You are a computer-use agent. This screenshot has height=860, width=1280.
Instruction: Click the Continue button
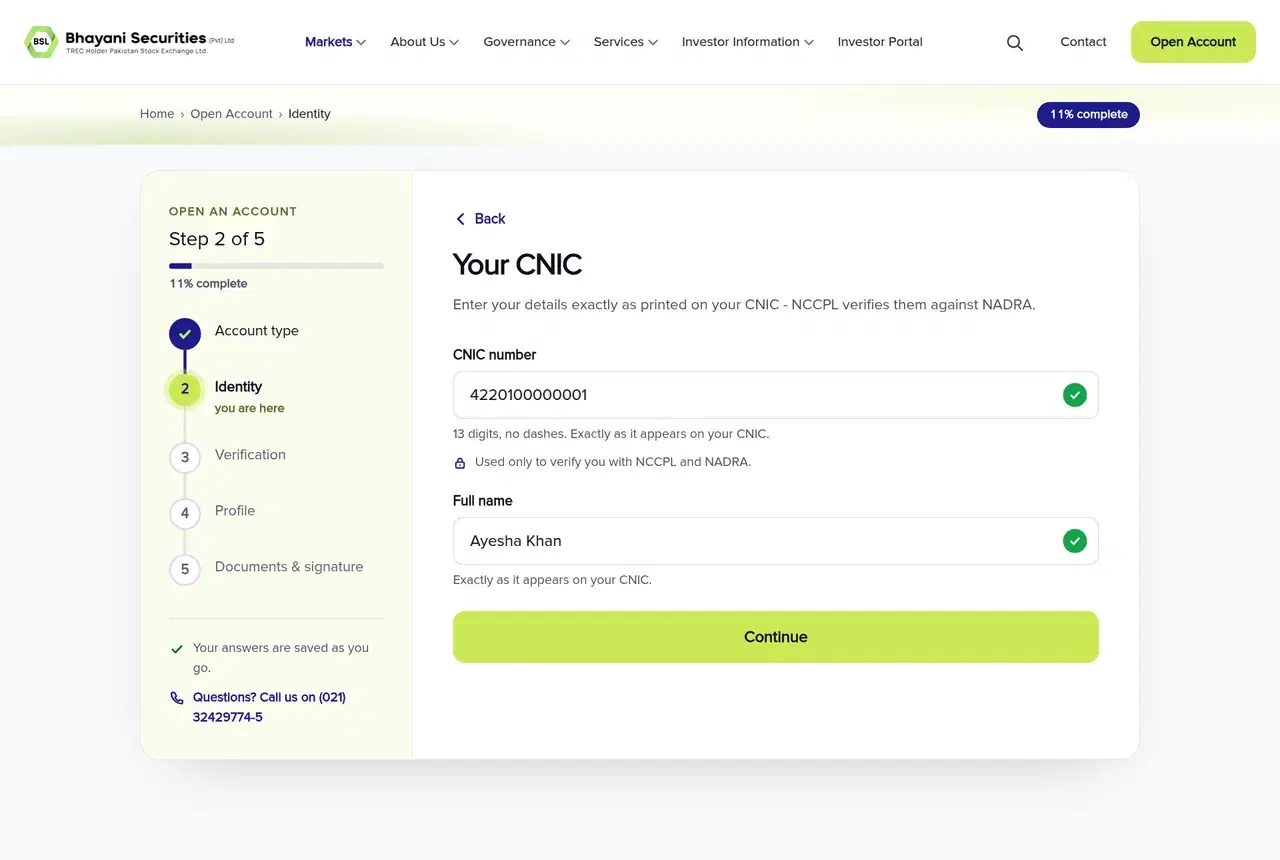click(776, 637)
